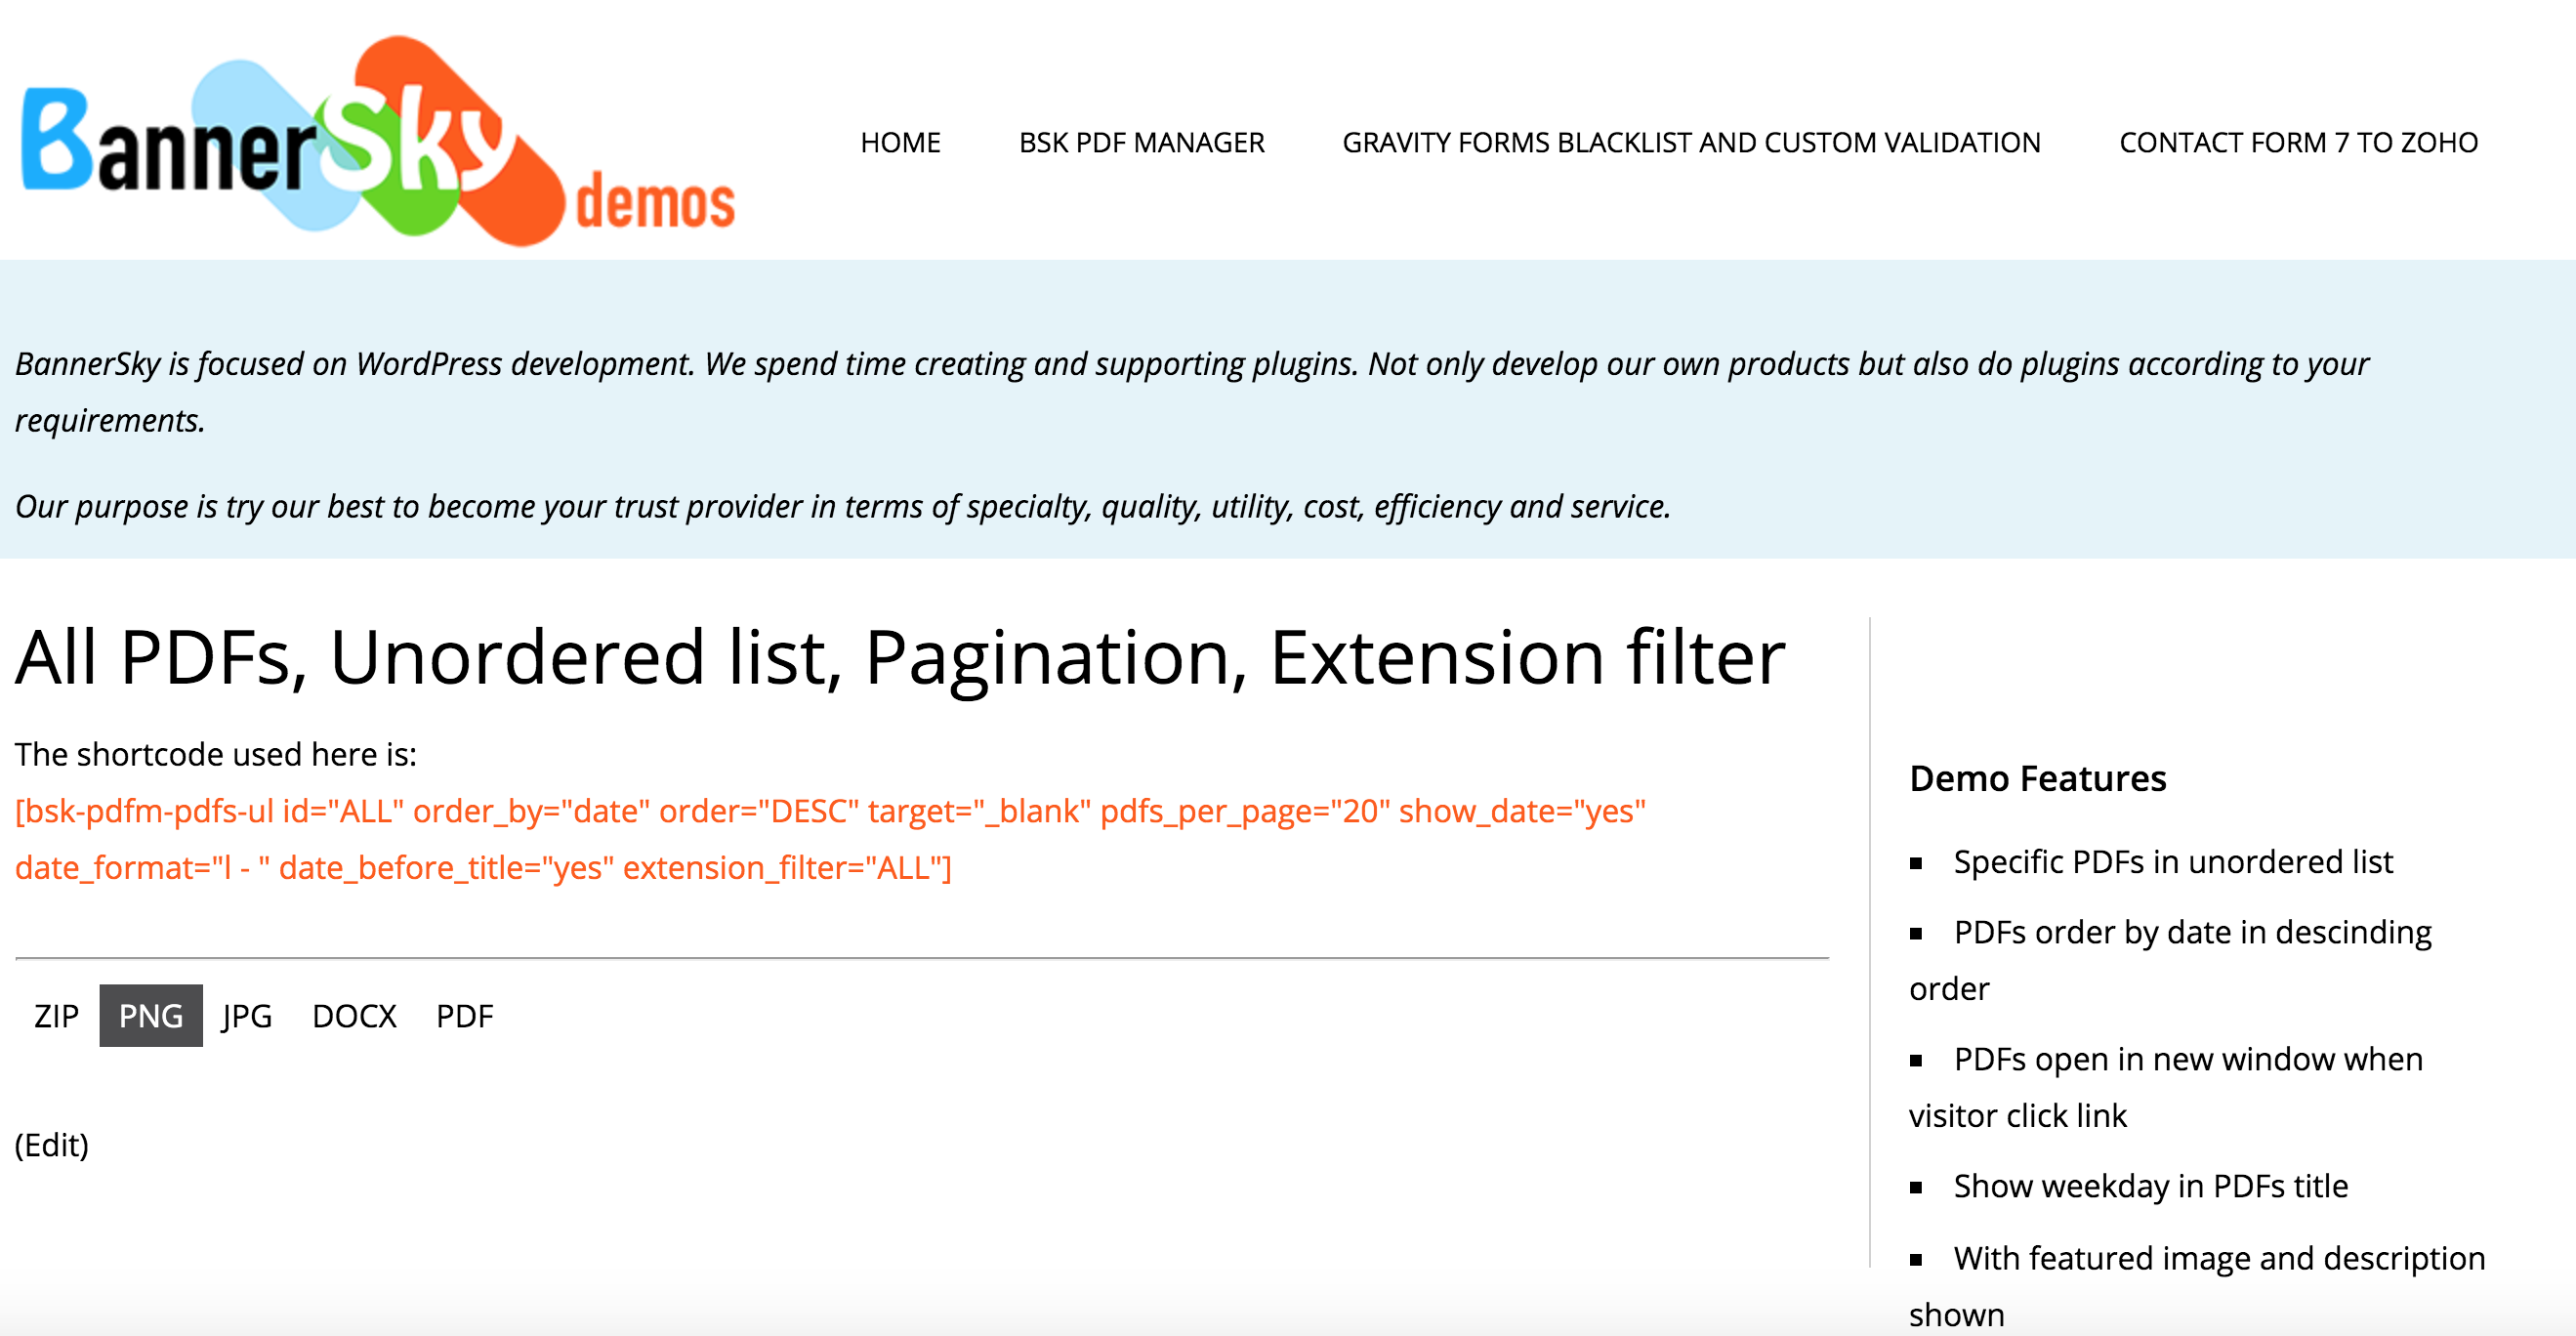The image size is (2576, 1336).
Task: Select the PDF extension filter
Action: (x=464, y=1016)
